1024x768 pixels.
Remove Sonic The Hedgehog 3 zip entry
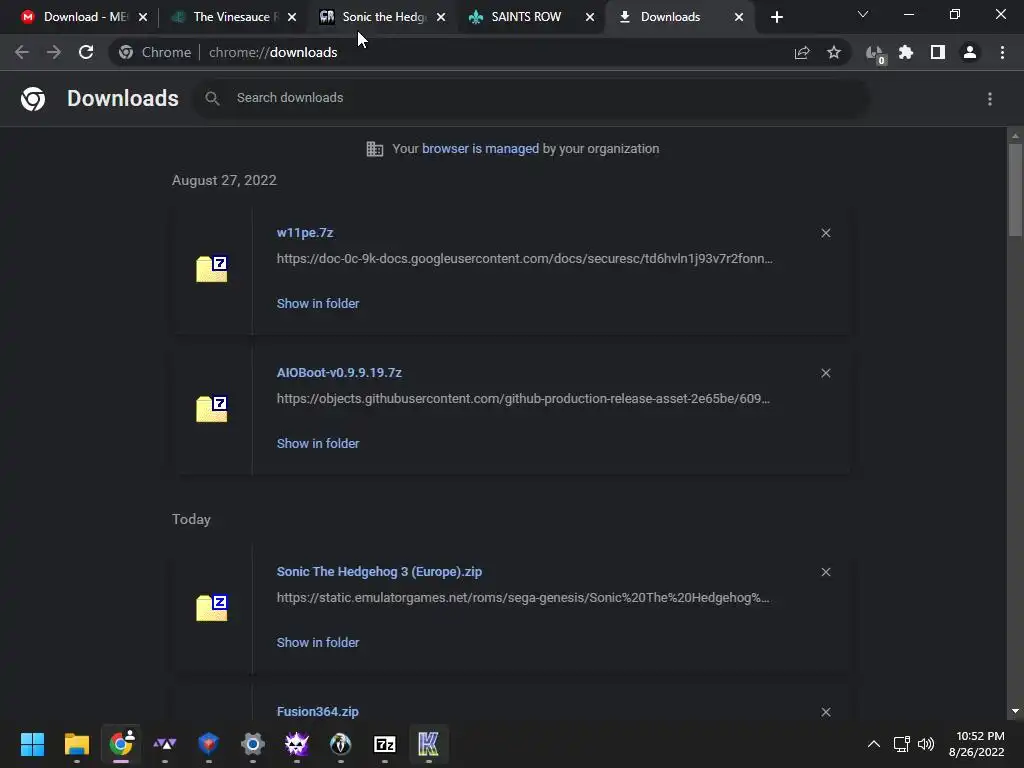coord(826,572)
